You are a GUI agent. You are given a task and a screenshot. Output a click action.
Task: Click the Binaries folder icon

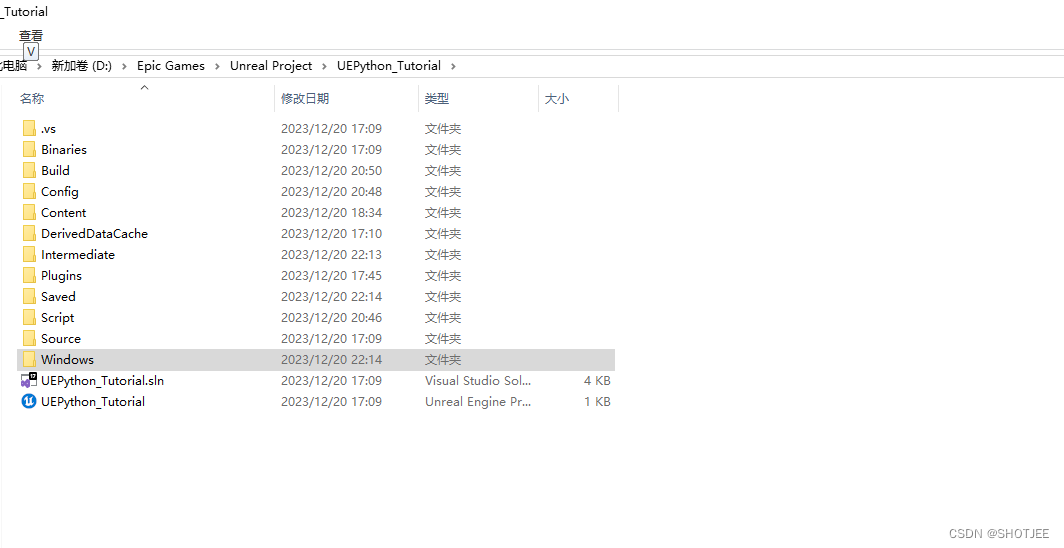click(28, 149)
